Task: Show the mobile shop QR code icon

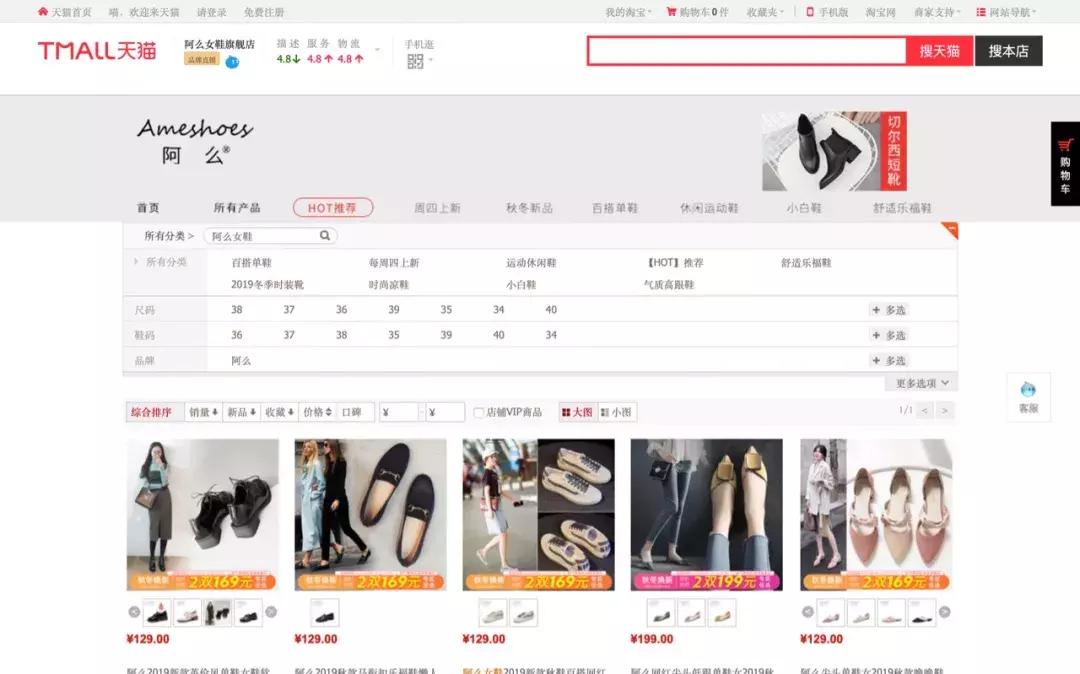Action: pyautogui.click(x=415, y=61)
